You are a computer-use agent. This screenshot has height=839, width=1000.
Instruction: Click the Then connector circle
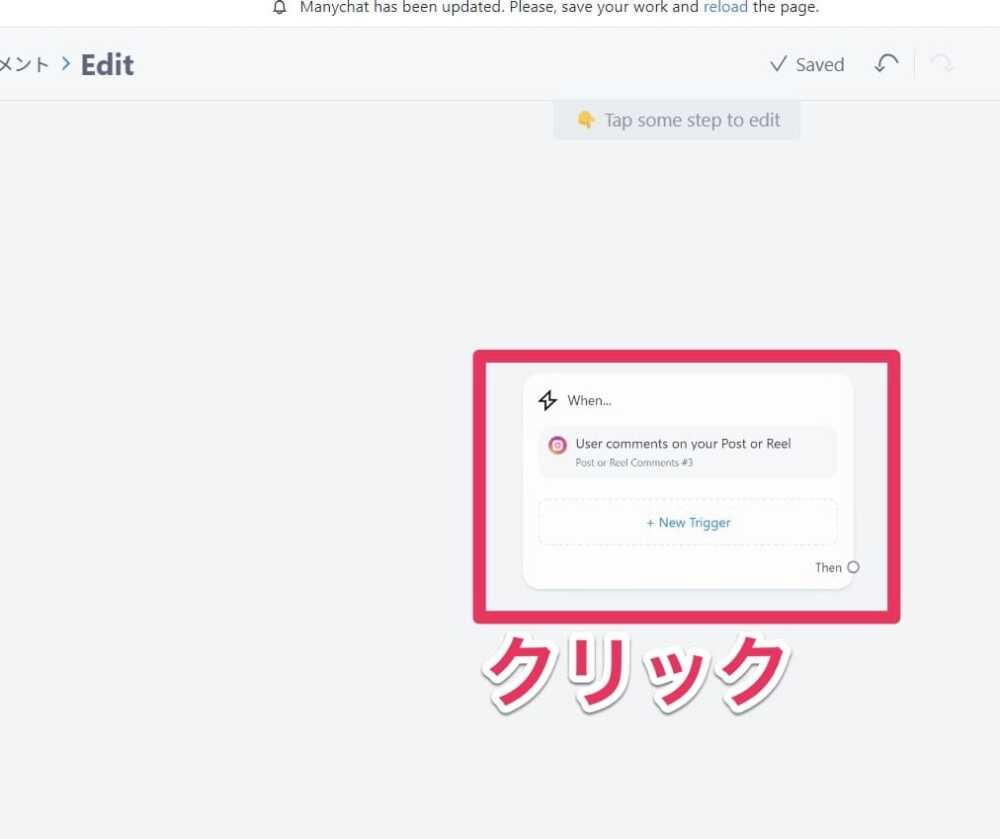[853, 567]
